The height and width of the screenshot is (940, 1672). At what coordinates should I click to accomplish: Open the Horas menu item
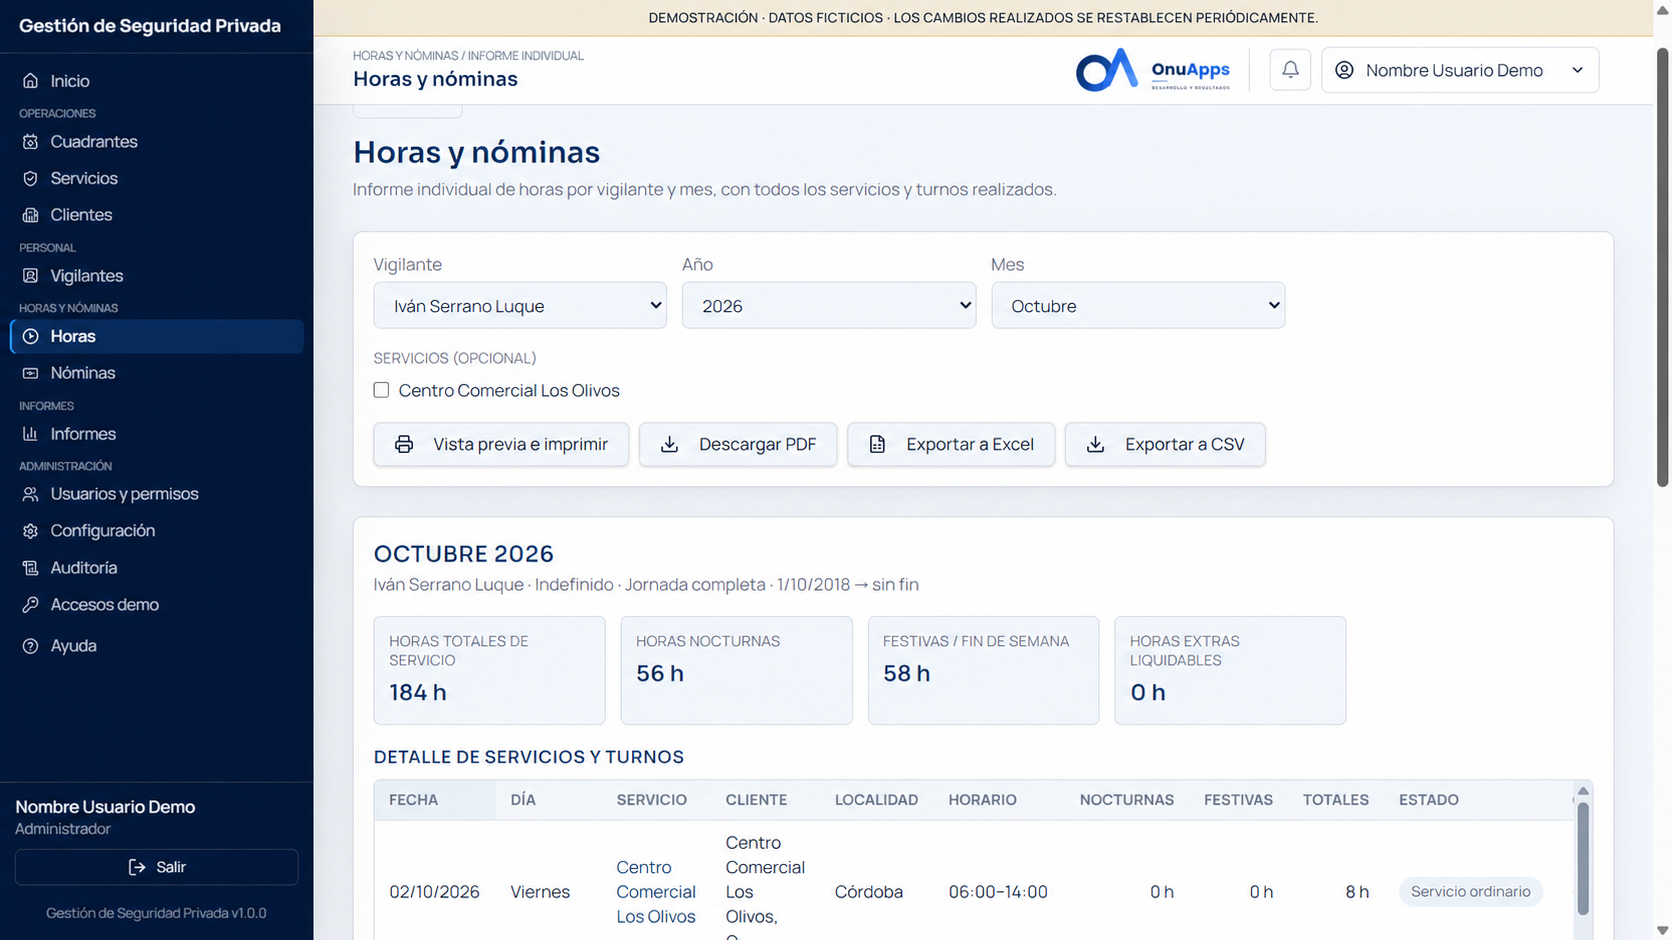tap(157, 336)
